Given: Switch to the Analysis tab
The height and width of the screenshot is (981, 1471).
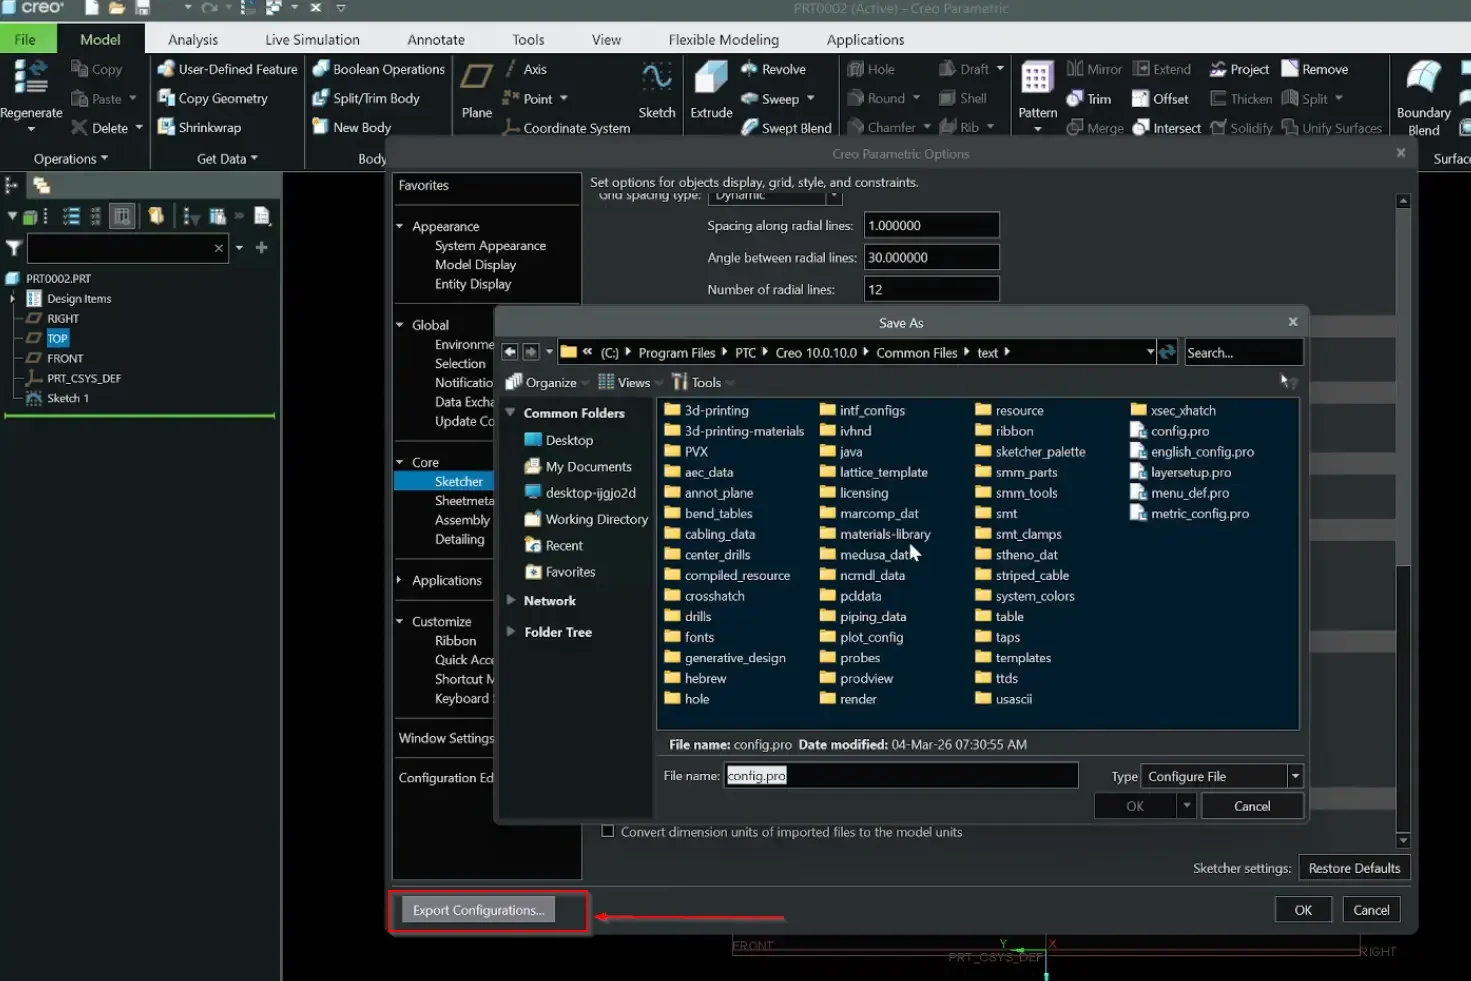Looking at the screenshot, I should [193, 39].
